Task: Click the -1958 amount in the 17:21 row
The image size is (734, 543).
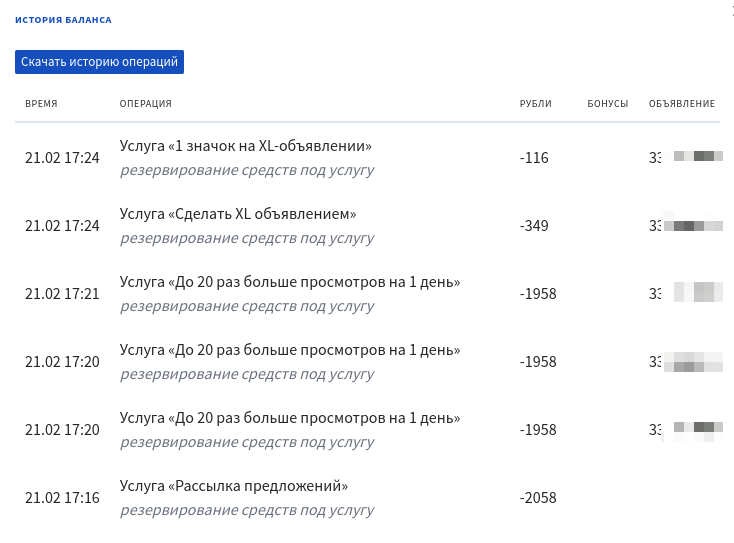Action: 538,294
